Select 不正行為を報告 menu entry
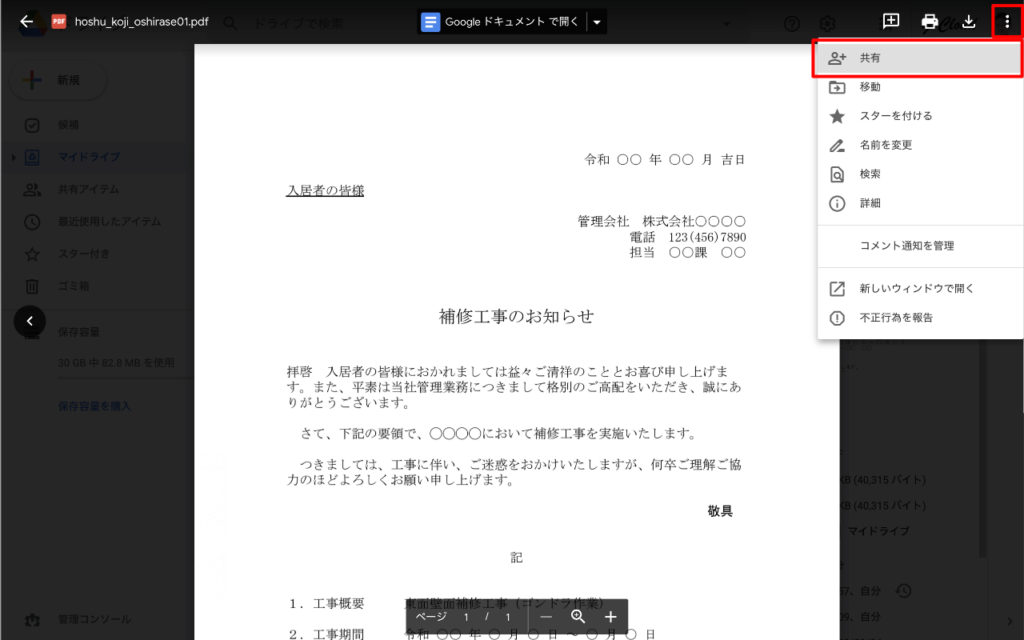This screenshot has width=1024, height=640. click(918, 318)
